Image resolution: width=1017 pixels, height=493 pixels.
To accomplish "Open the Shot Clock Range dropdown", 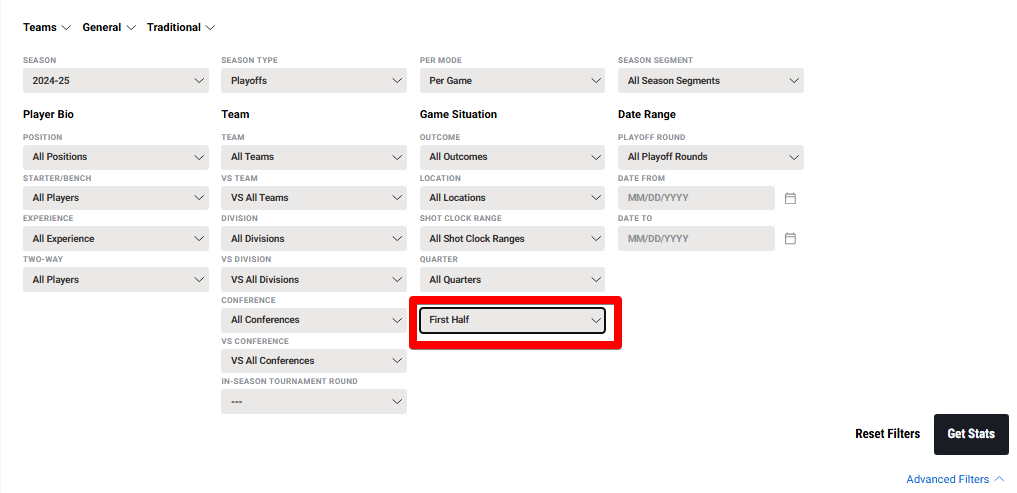I will click(512, 239).
